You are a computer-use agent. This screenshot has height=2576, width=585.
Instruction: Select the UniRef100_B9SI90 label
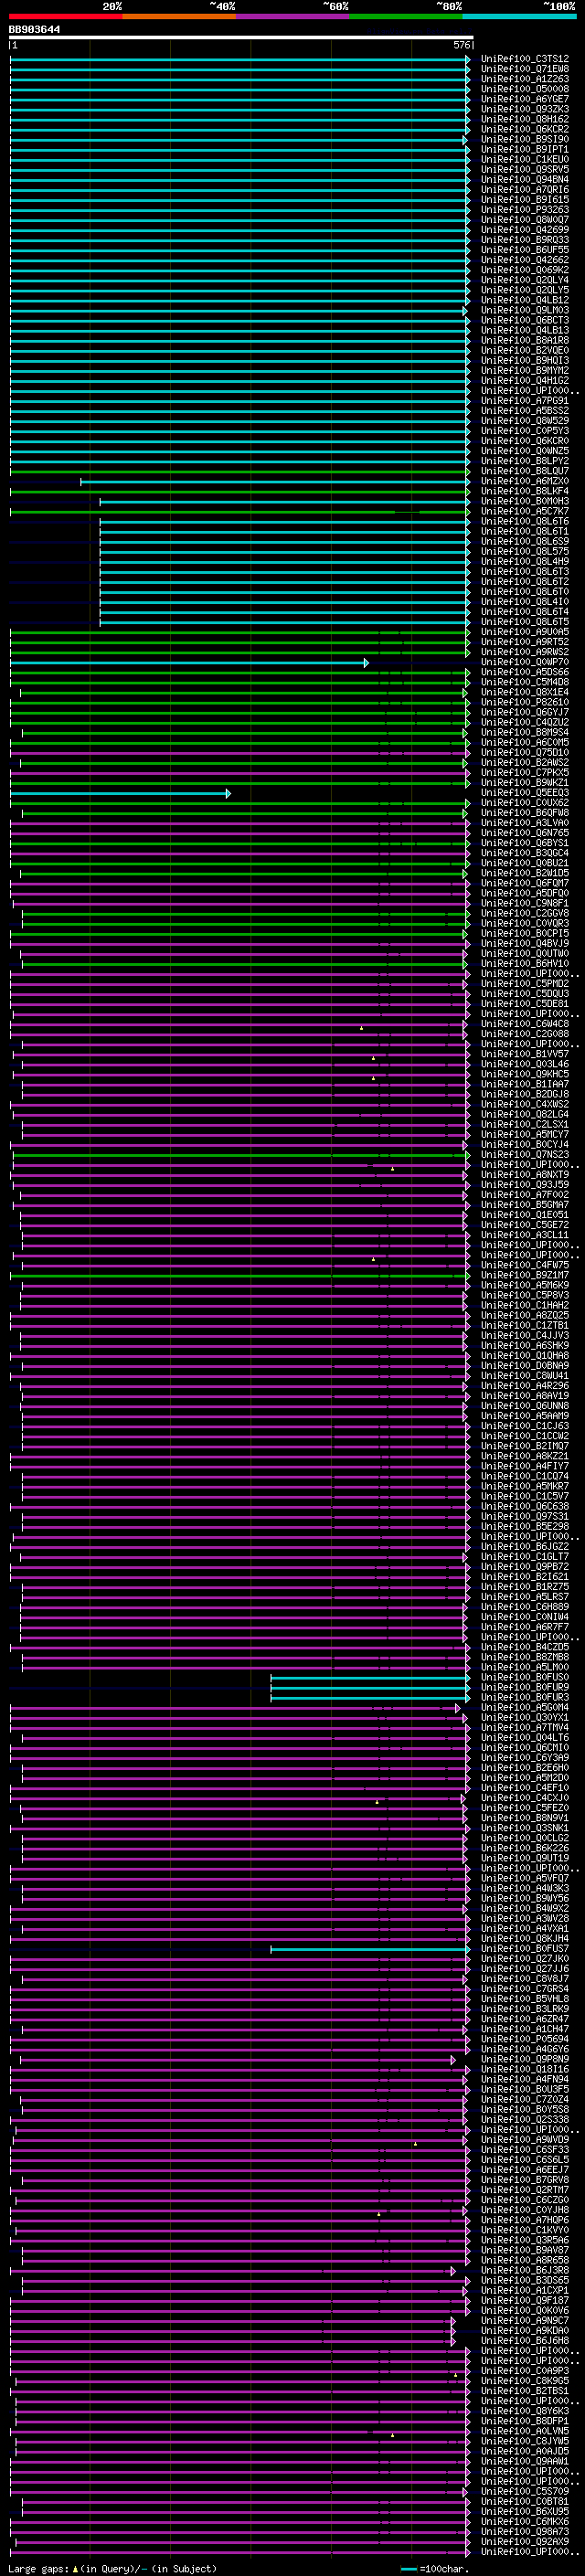pyautogui.click(x=525, y=139)
